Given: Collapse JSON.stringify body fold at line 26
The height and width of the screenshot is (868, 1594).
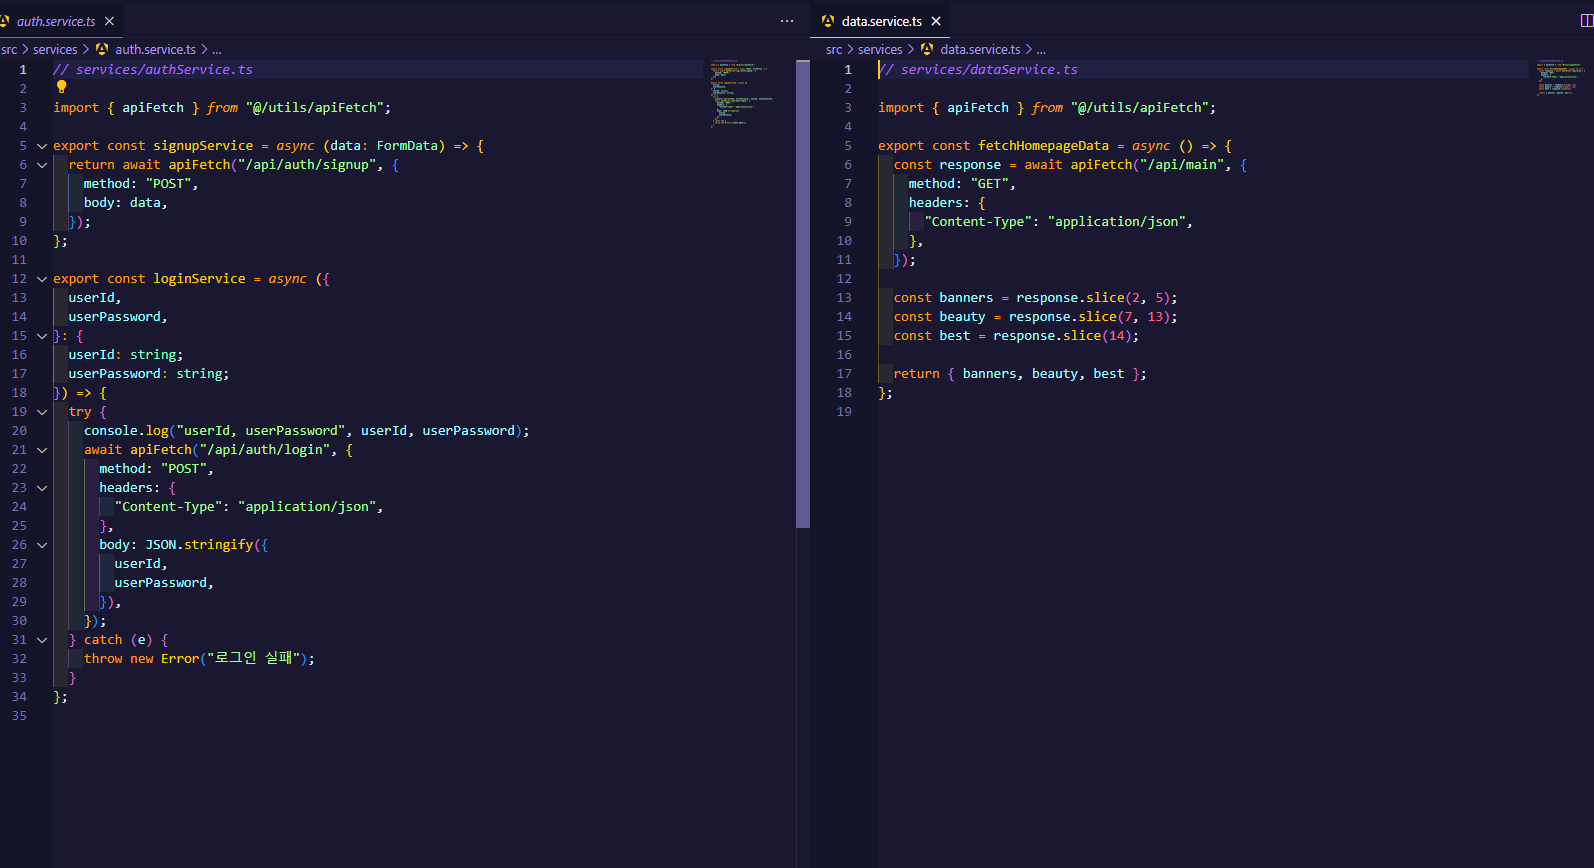Looking at the screenshot, I should [42, 545].
